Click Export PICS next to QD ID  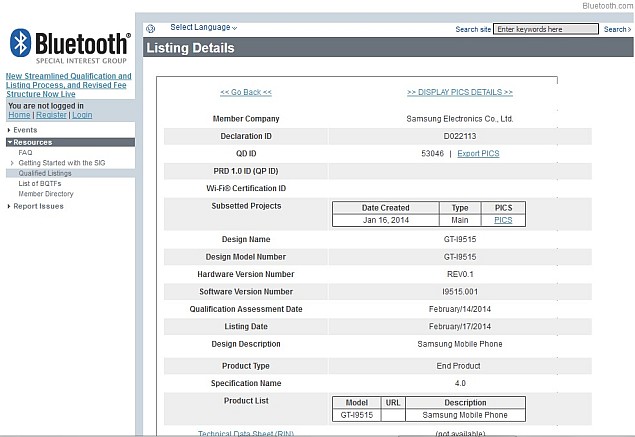coord(478,153)
